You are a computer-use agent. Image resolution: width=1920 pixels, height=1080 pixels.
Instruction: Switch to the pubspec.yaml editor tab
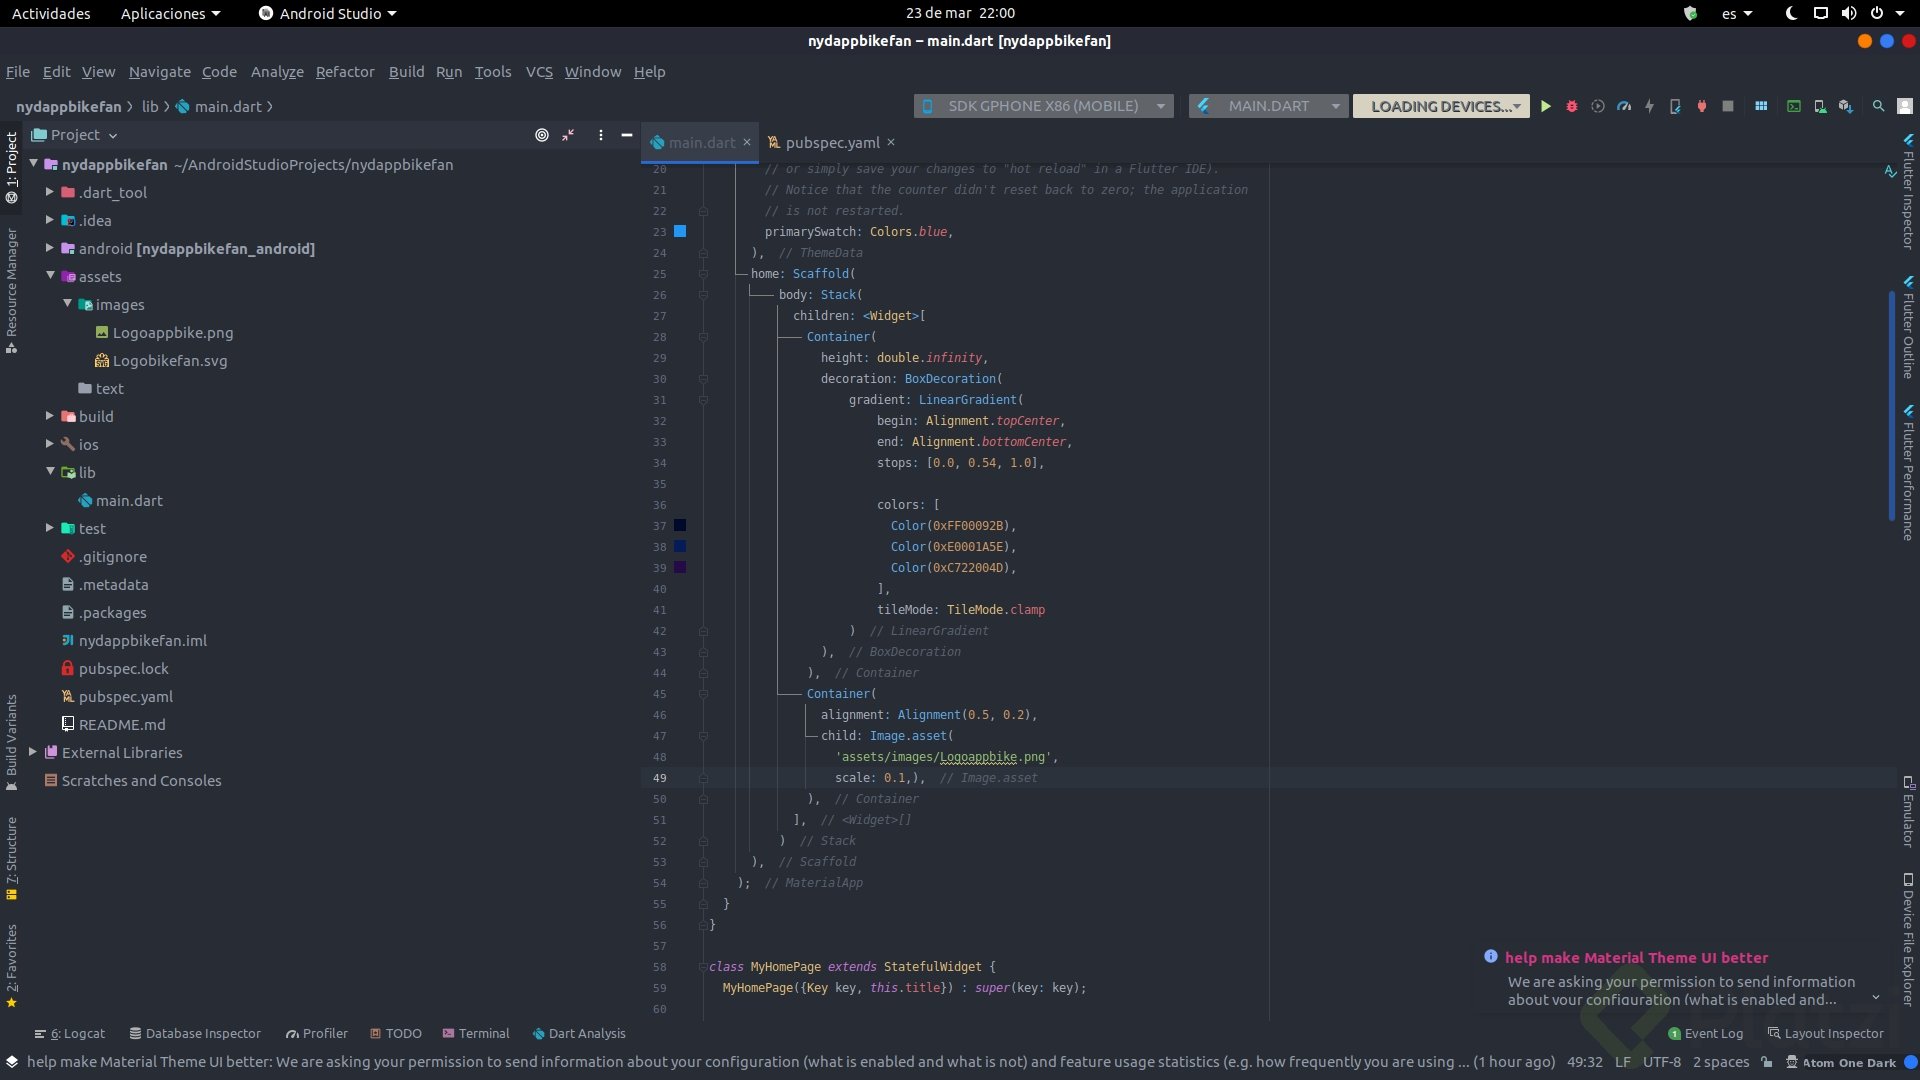[831, 142]
